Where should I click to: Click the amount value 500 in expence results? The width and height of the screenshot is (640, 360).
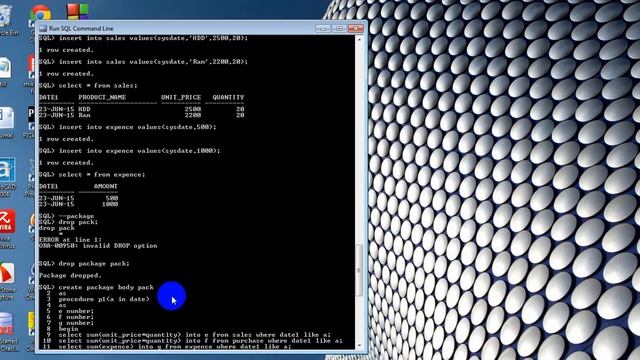point(112,198)
